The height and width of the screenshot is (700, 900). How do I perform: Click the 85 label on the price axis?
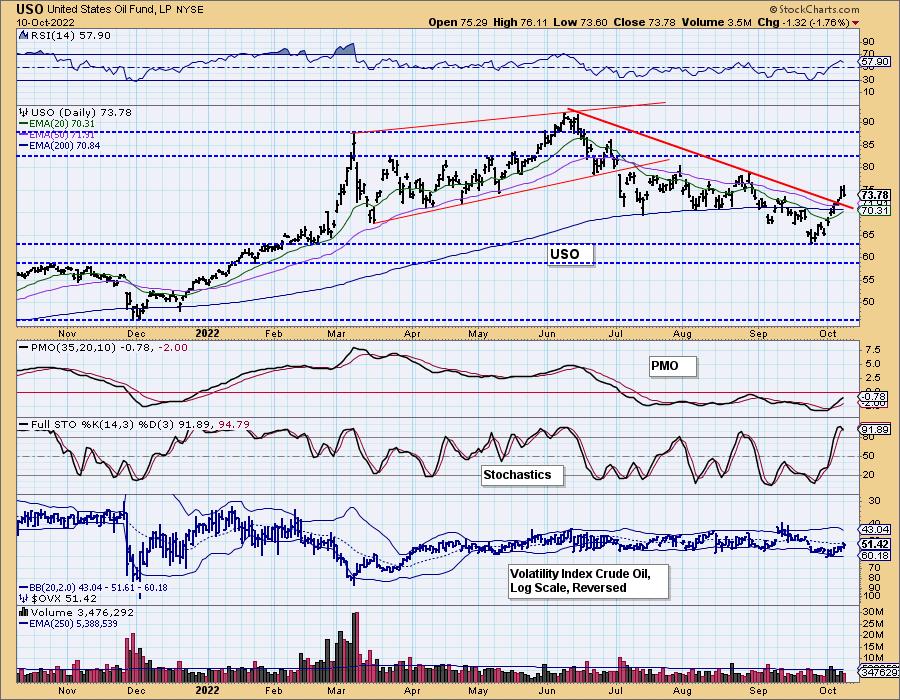coord(868,144)
